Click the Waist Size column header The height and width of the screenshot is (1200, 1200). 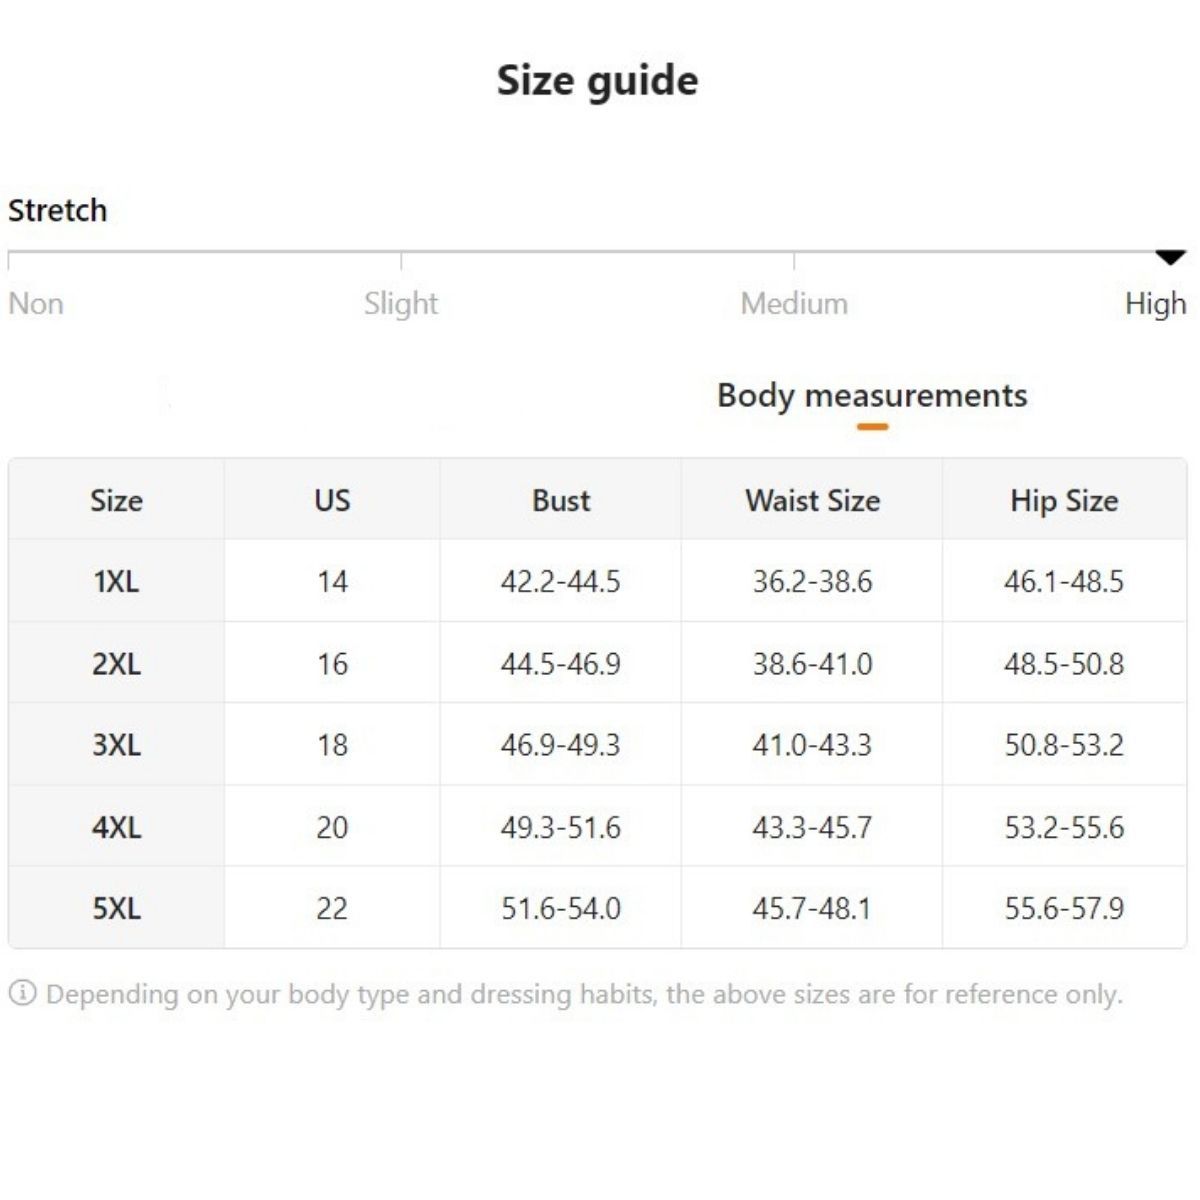pos(812,500)
